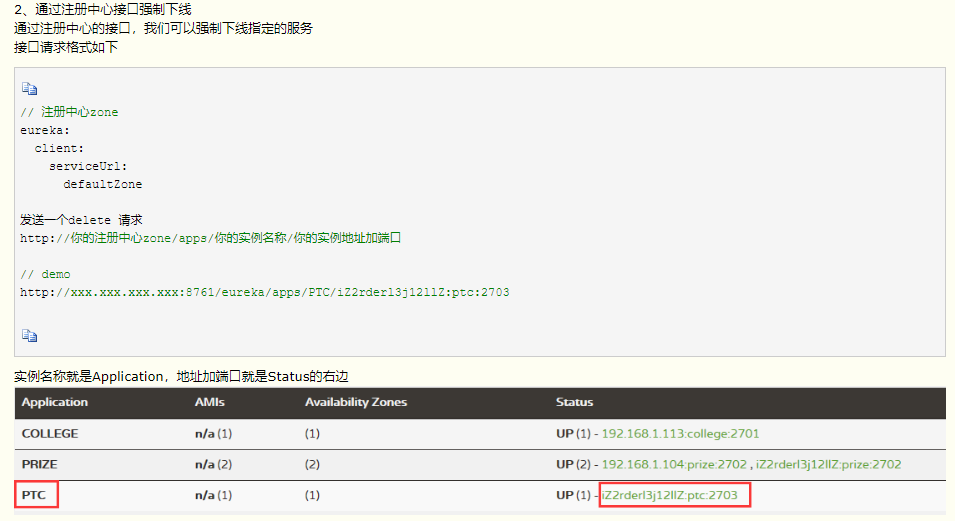Click the 'eureka:' code line
The width and height of the screenshot is (955, 521).
[45, 130]
